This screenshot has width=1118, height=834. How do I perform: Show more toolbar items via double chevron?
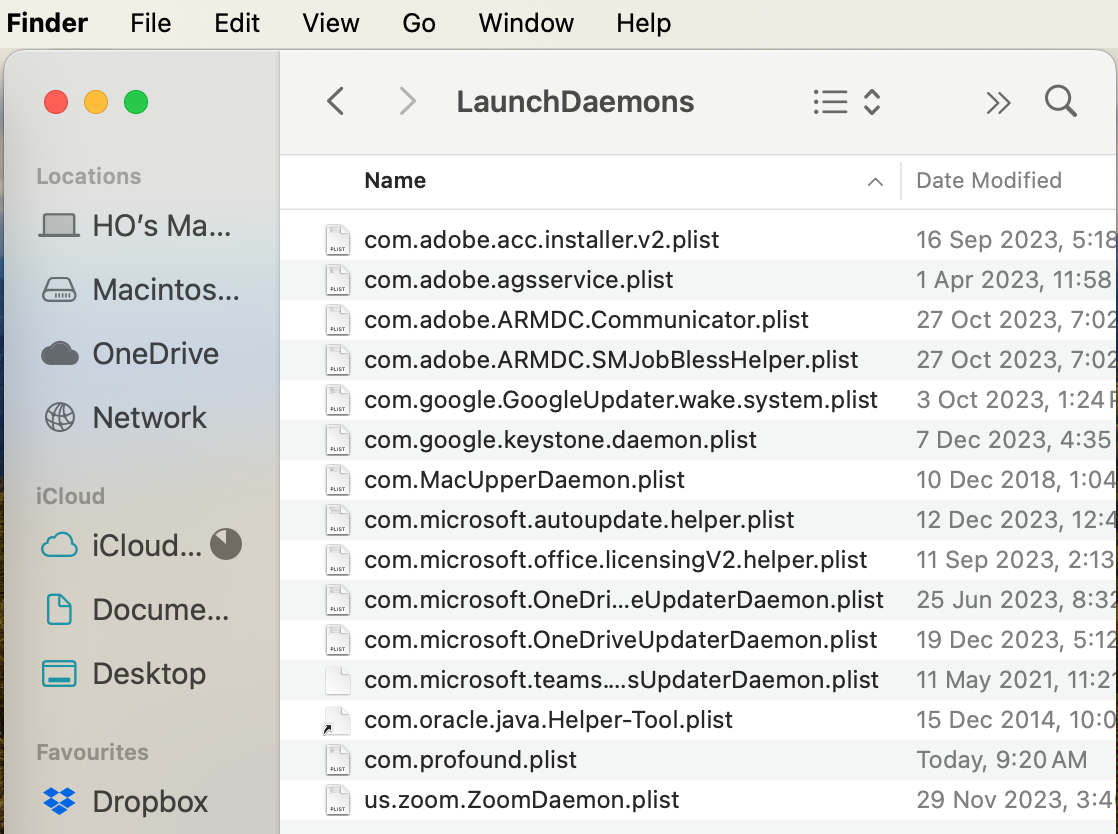click(x=998, y=102)
